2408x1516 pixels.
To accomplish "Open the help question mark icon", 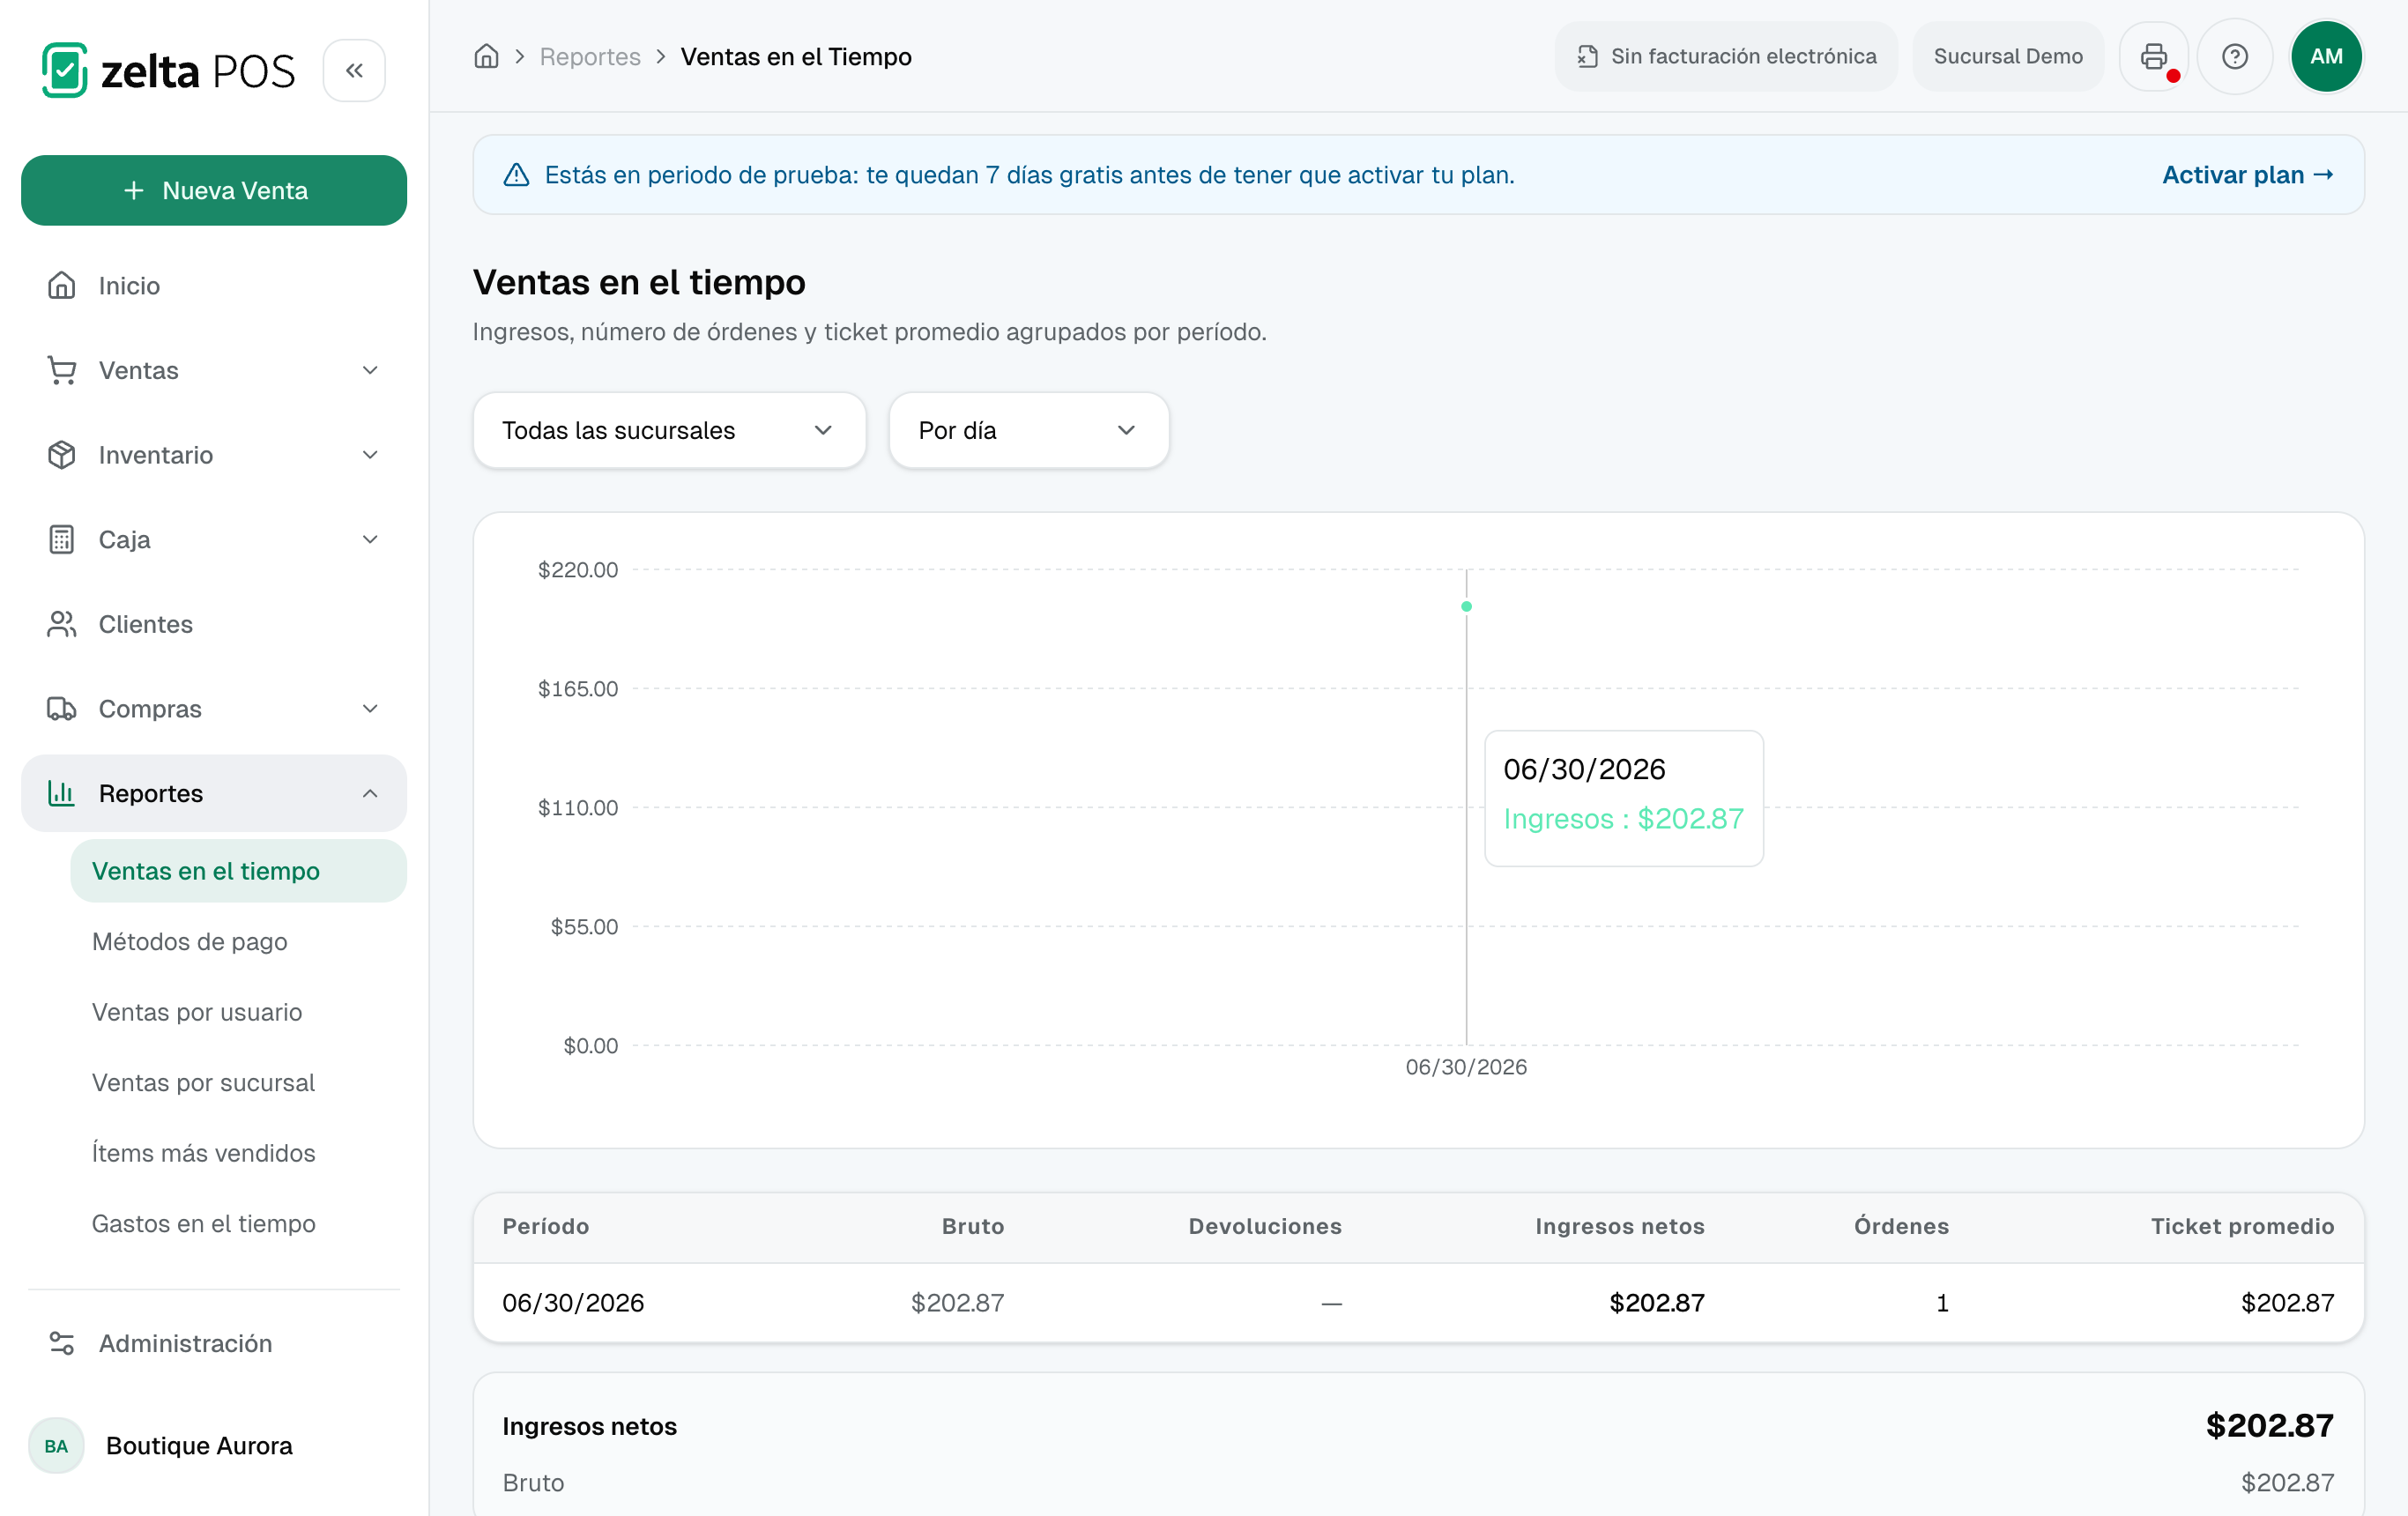I will click(2235, 56).
